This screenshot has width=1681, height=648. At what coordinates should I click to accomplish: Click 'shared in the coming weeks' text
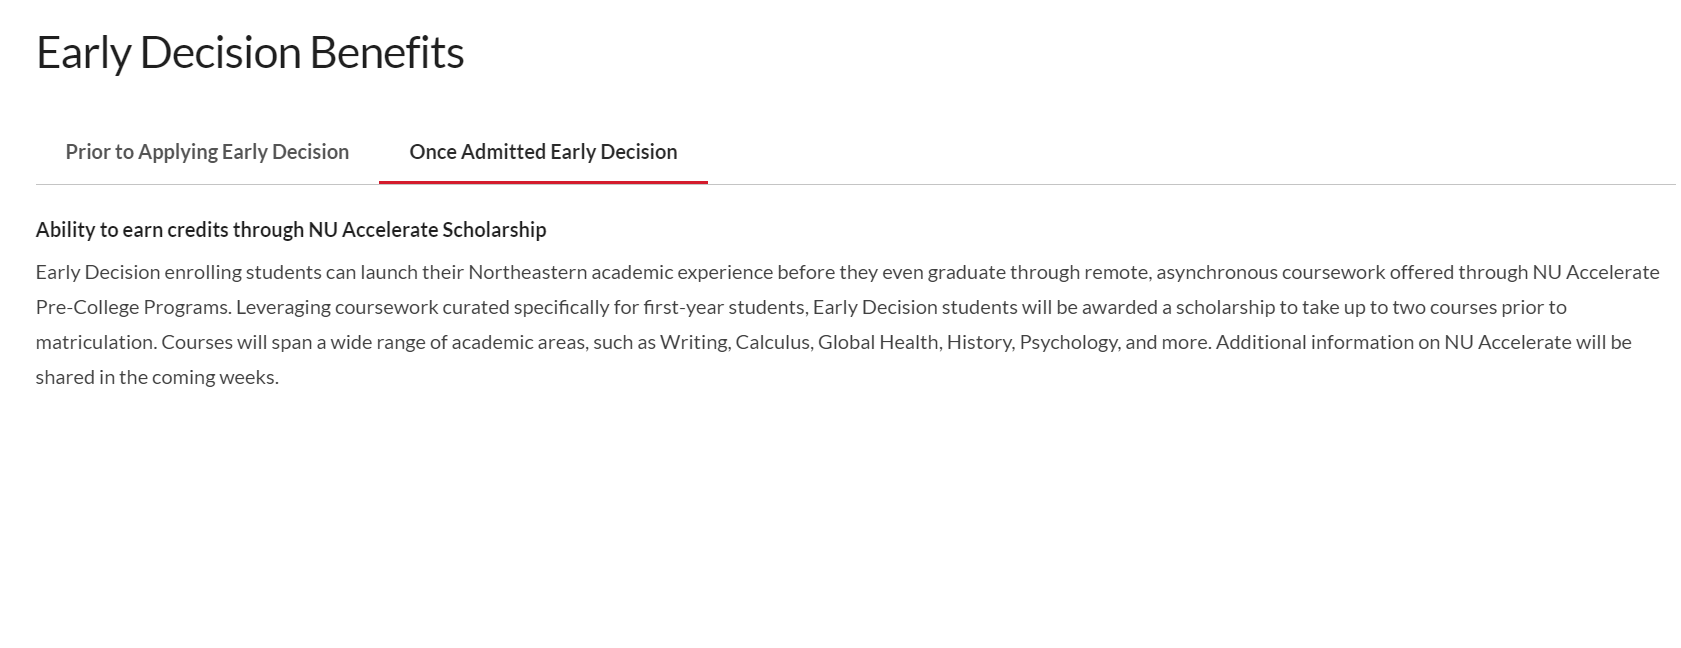point(157,377)
